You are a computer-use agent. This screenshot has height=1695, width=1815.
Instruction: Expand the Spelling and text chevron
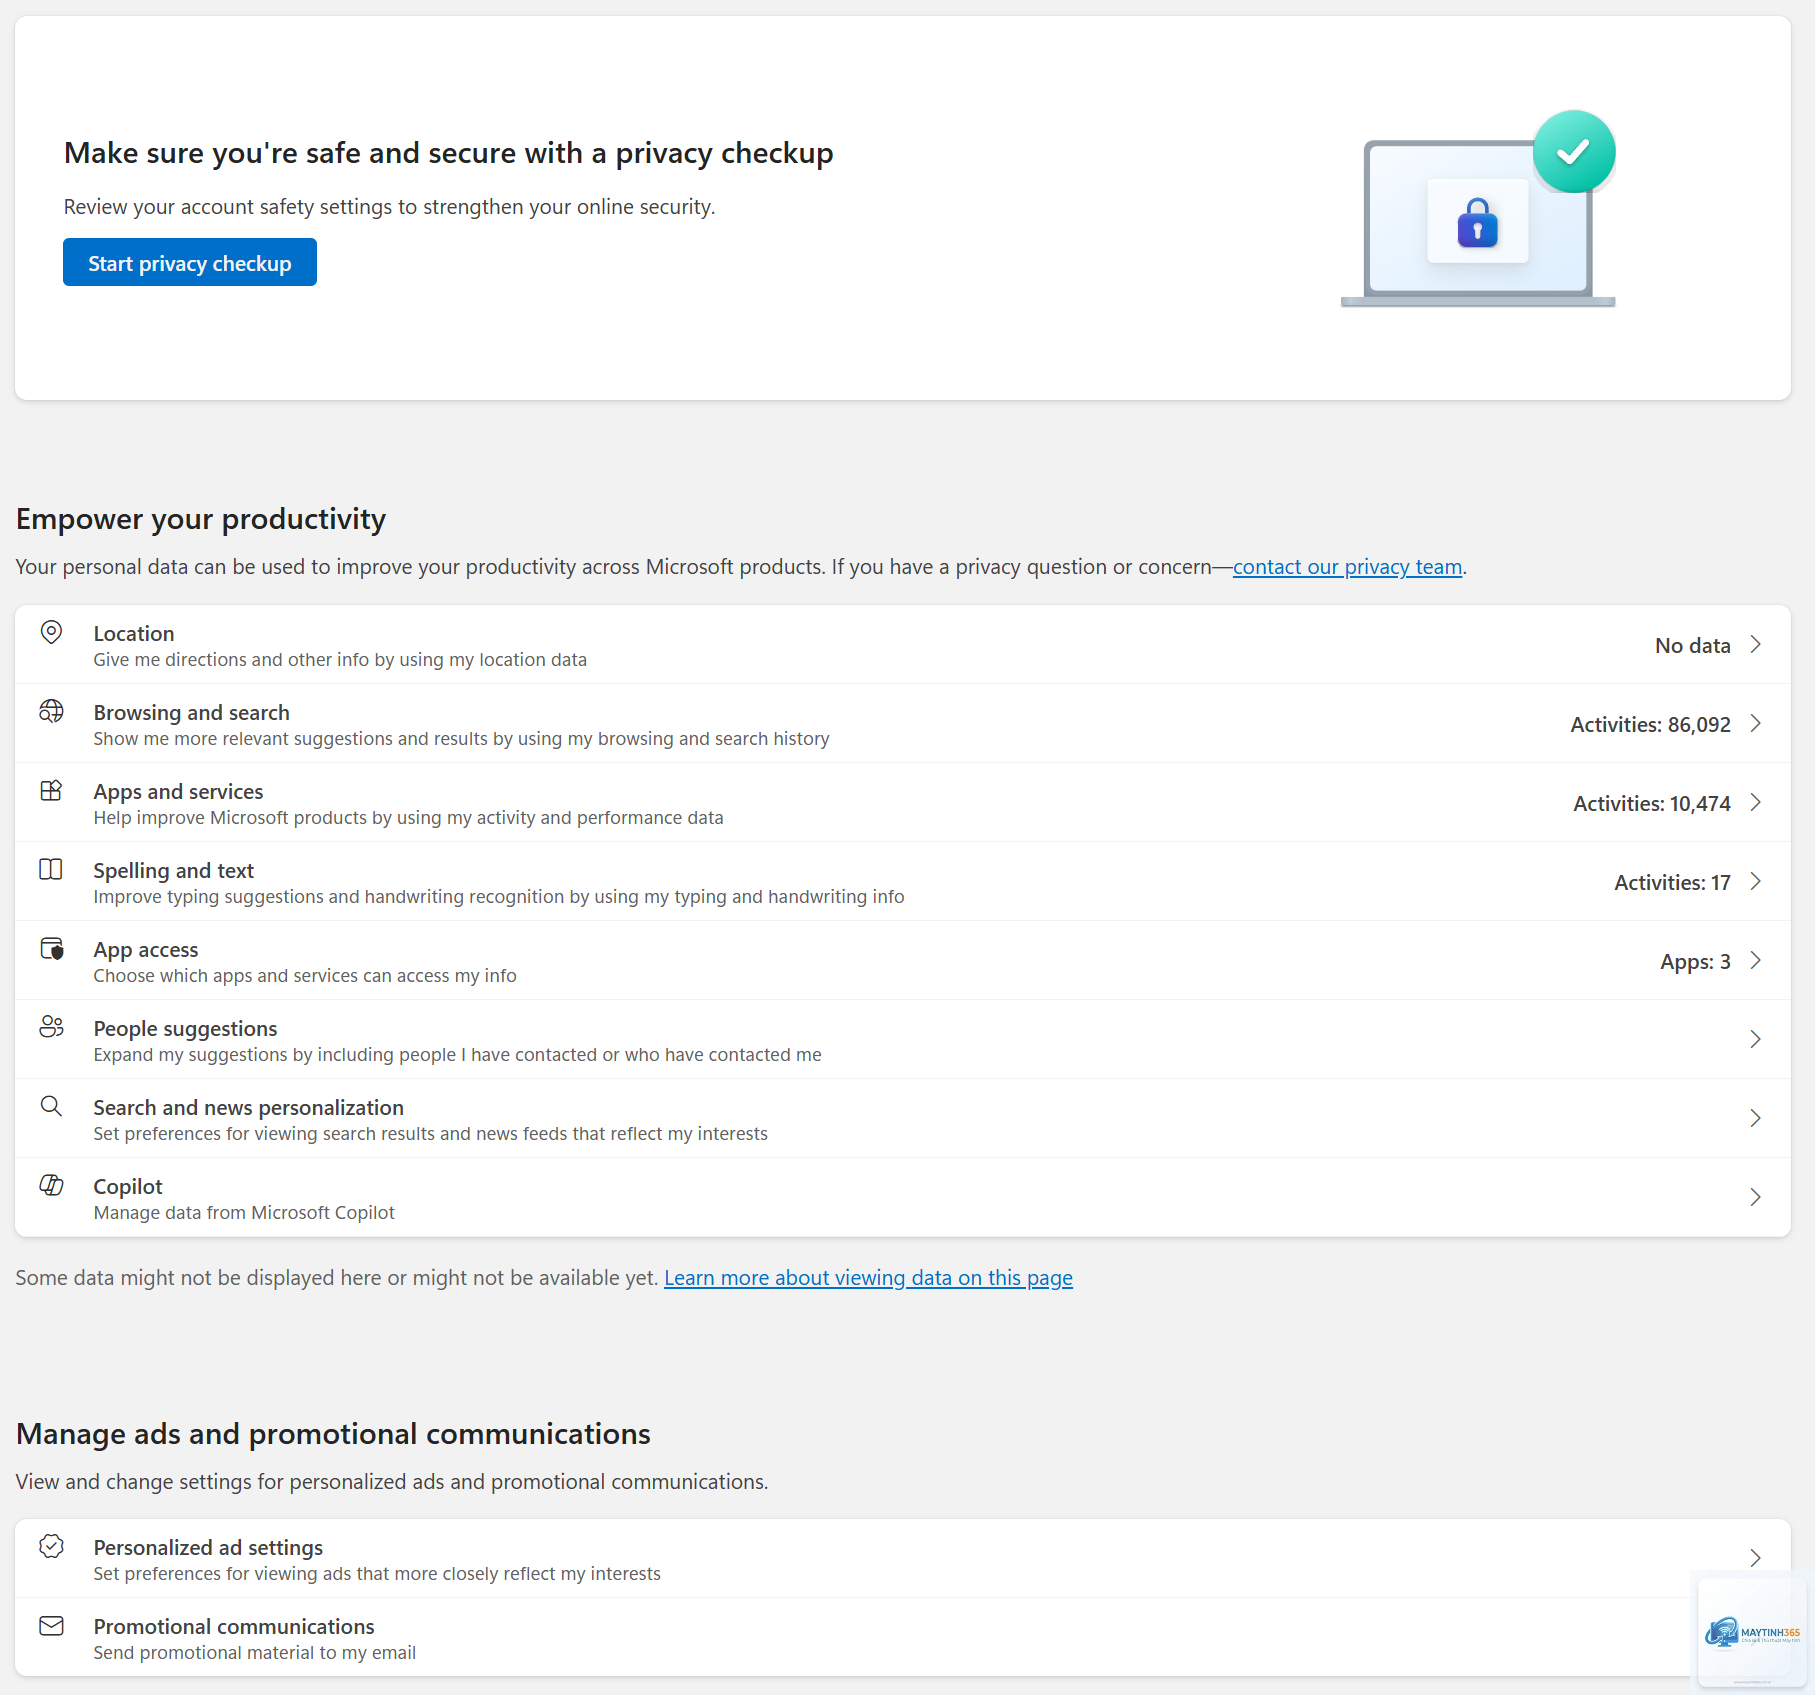[x=1755, y=881]
